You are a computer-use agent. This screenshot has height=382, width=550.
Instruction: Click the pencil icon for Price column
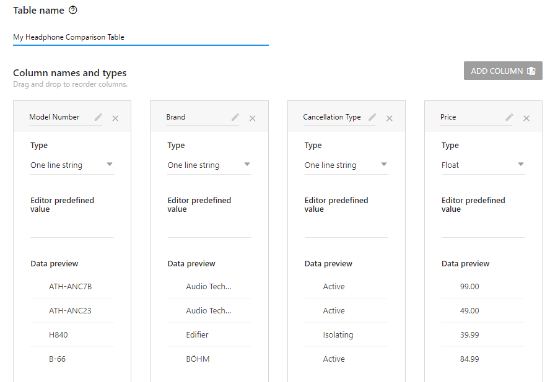509,117
